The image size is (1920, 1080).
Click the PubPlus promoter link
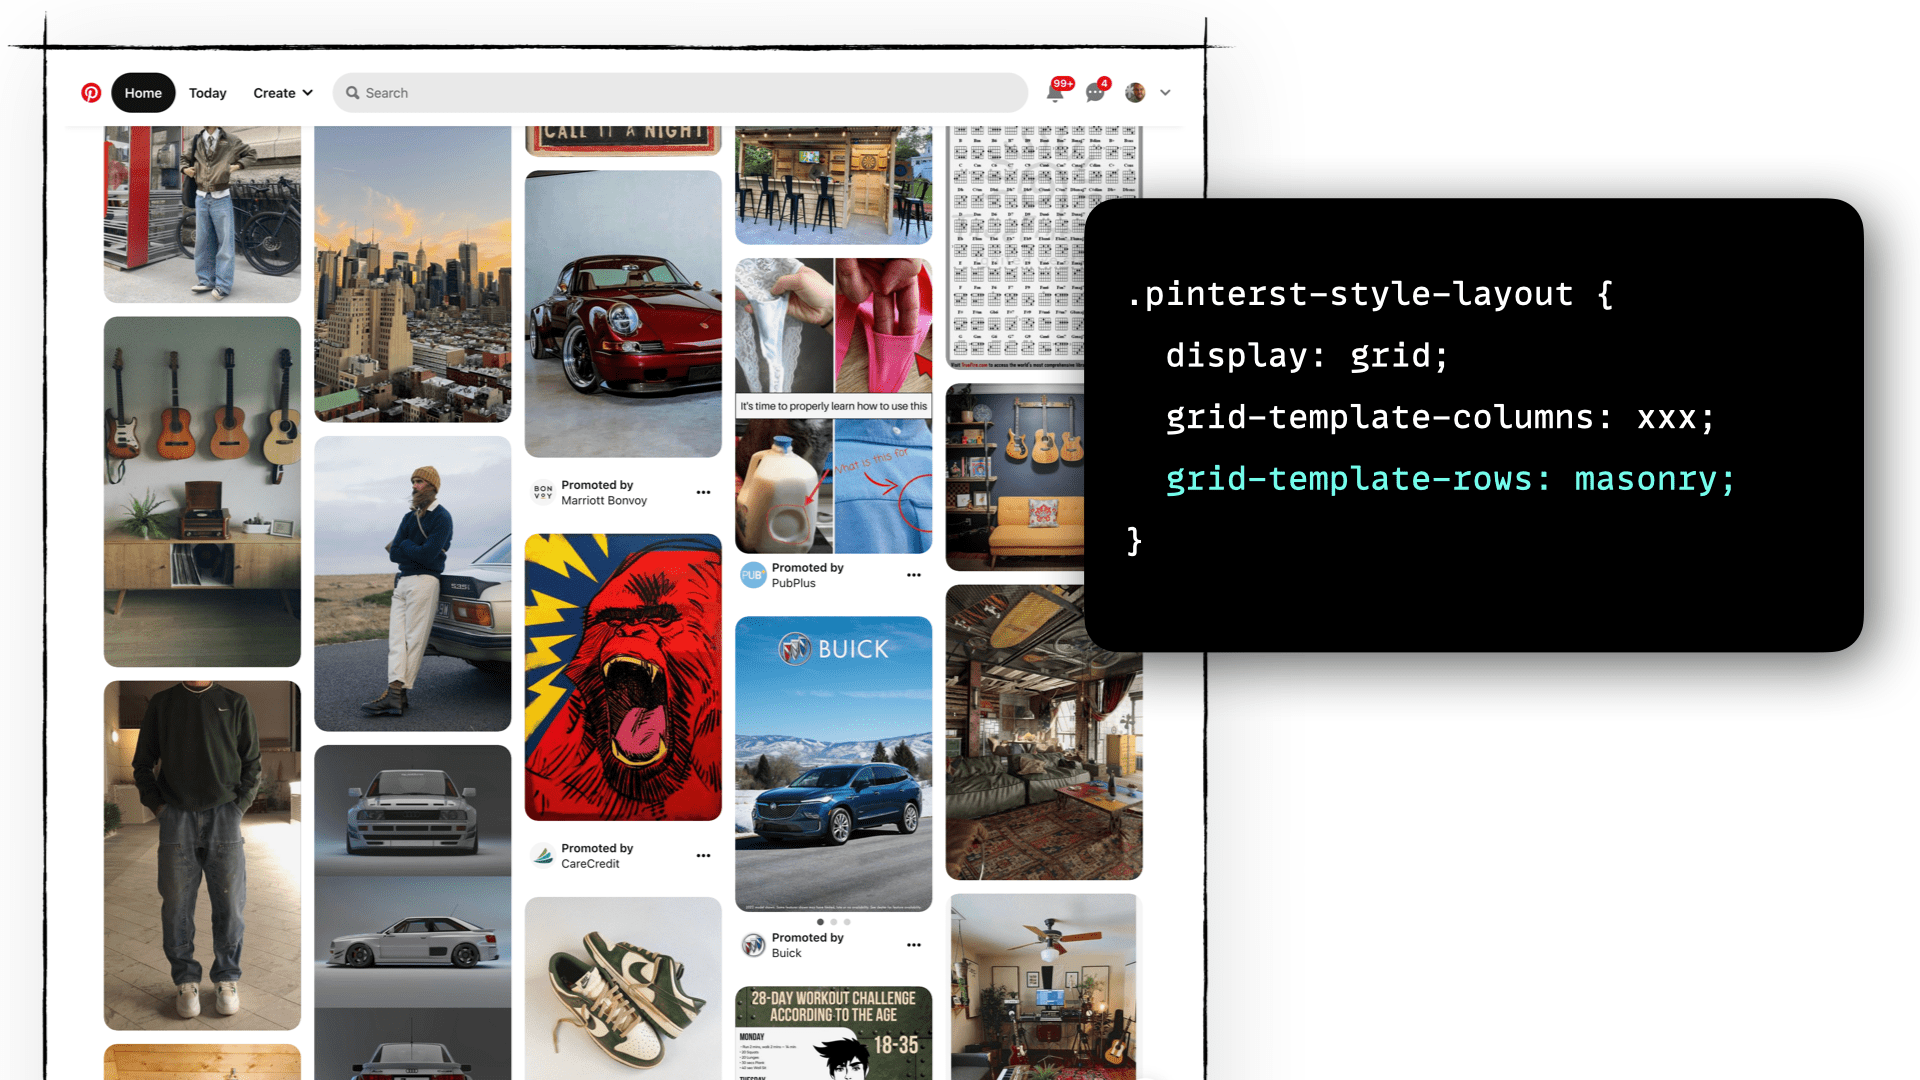(793, 583)
